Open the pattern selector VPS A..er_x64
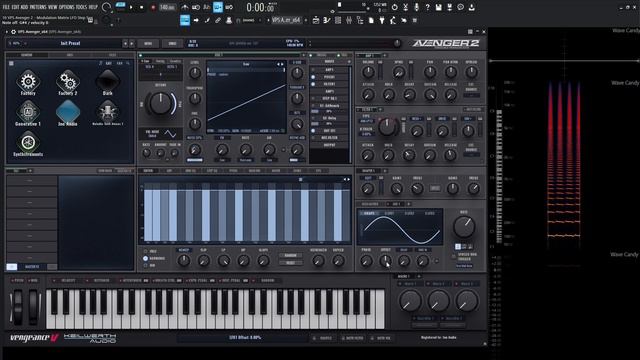 (286, 20)
